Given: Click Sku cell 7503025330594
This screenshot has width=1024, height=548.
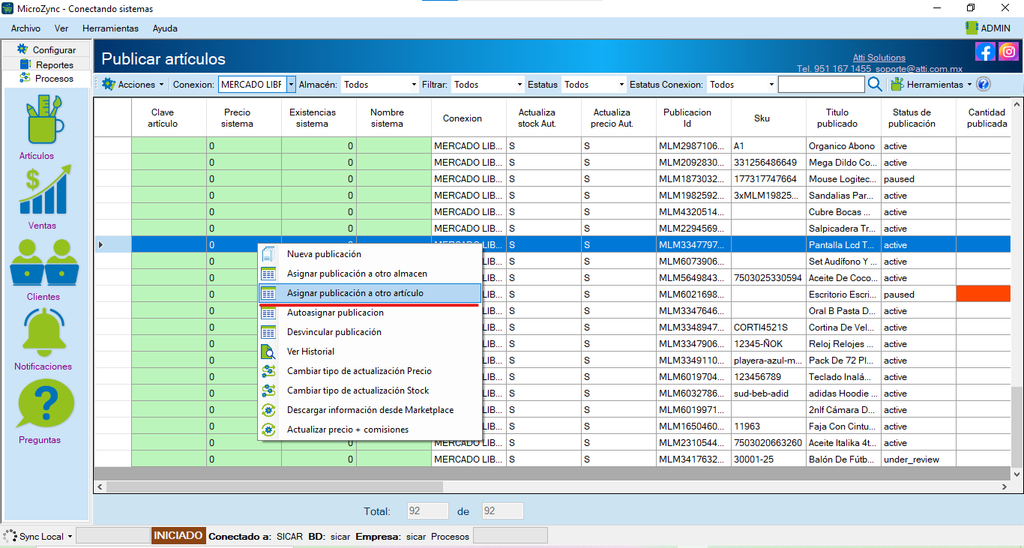Looking at the screenshot, I should click(x=769, y=278).
